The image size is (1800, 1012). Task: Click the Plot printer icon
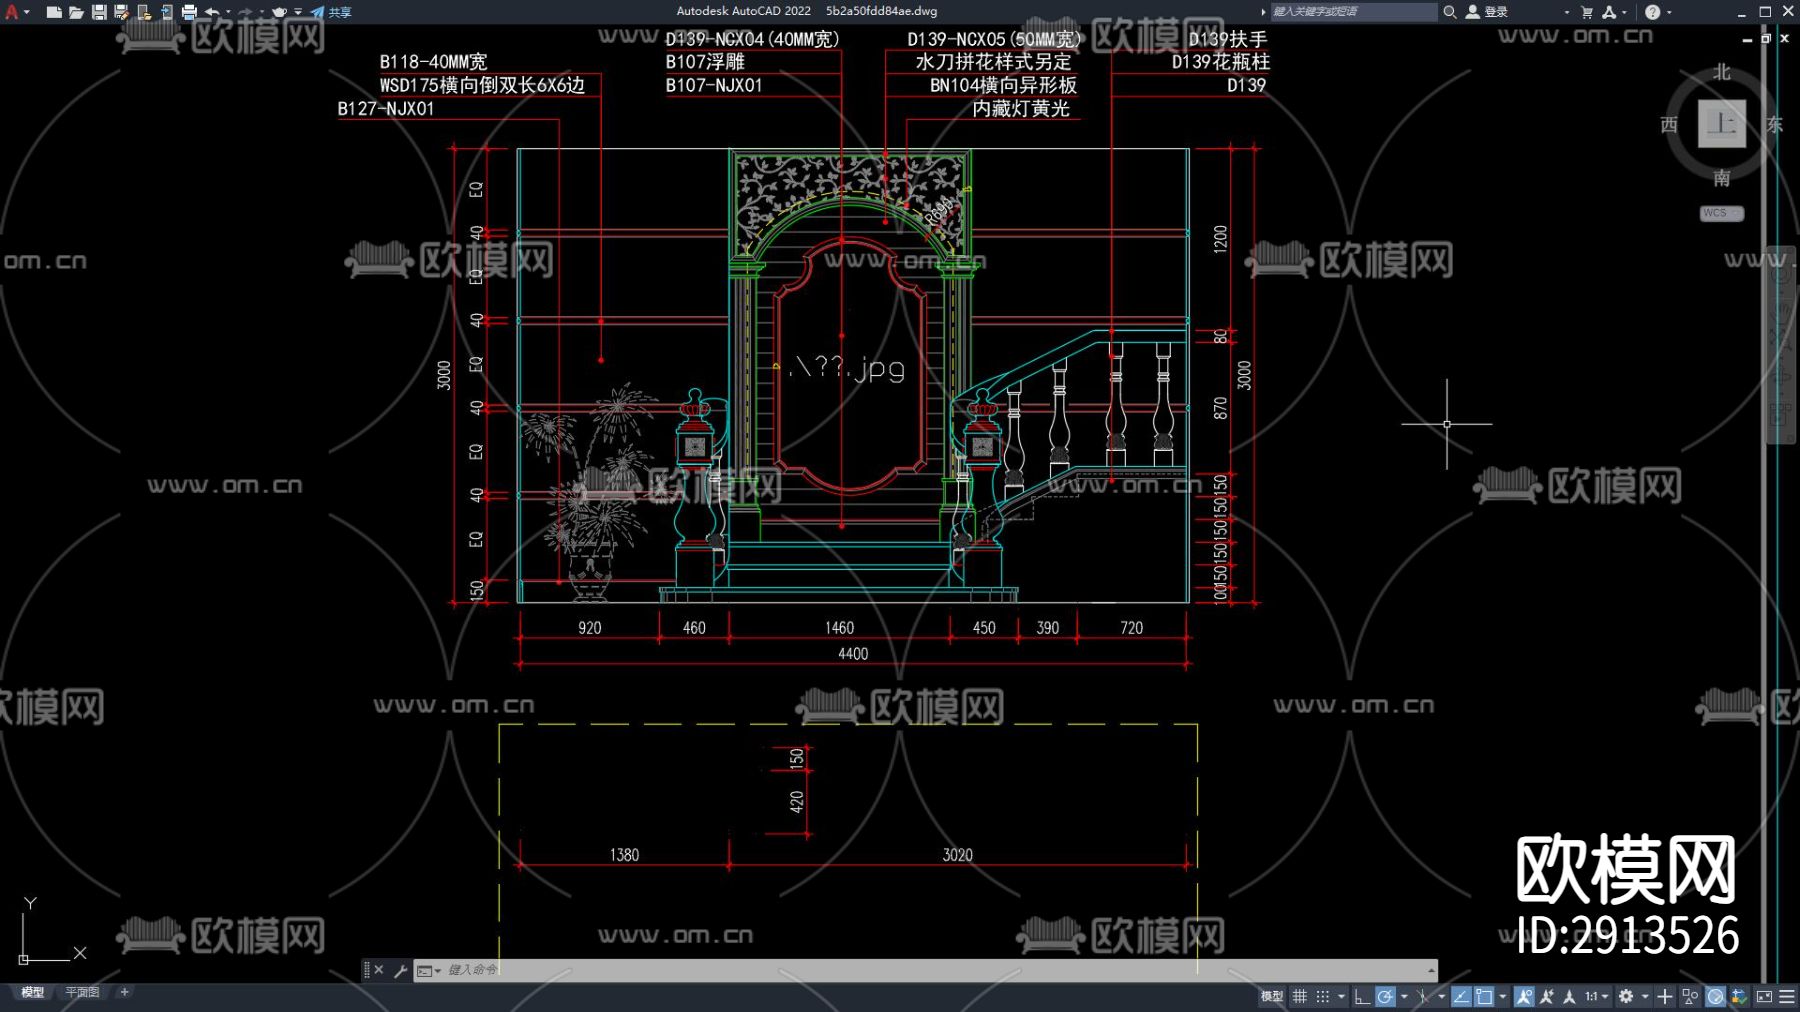189,12
